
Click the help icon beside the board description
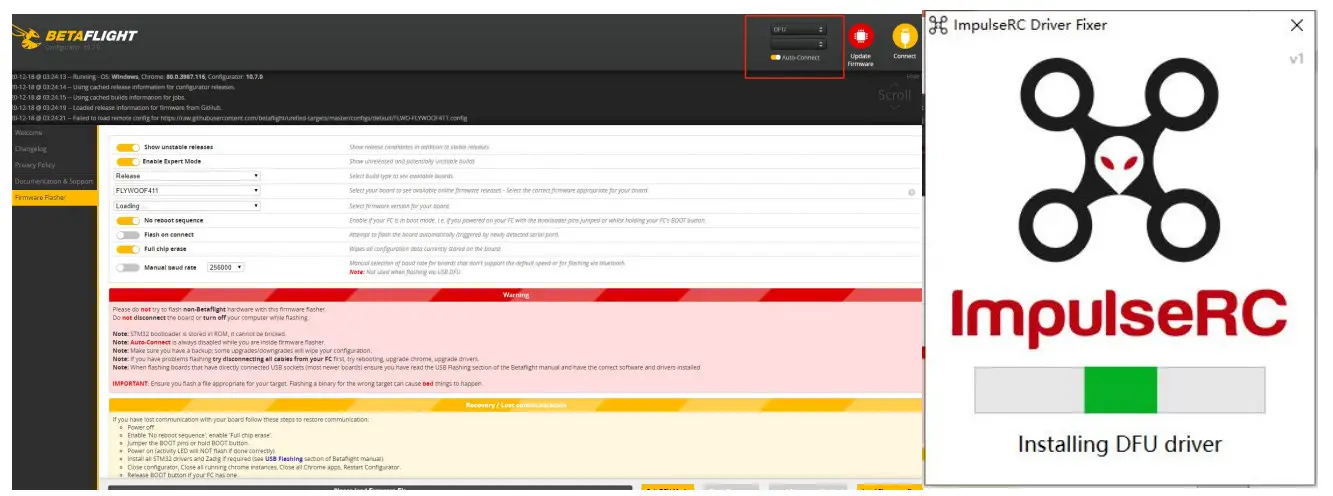pyautogui.click(x=911, y=191)
